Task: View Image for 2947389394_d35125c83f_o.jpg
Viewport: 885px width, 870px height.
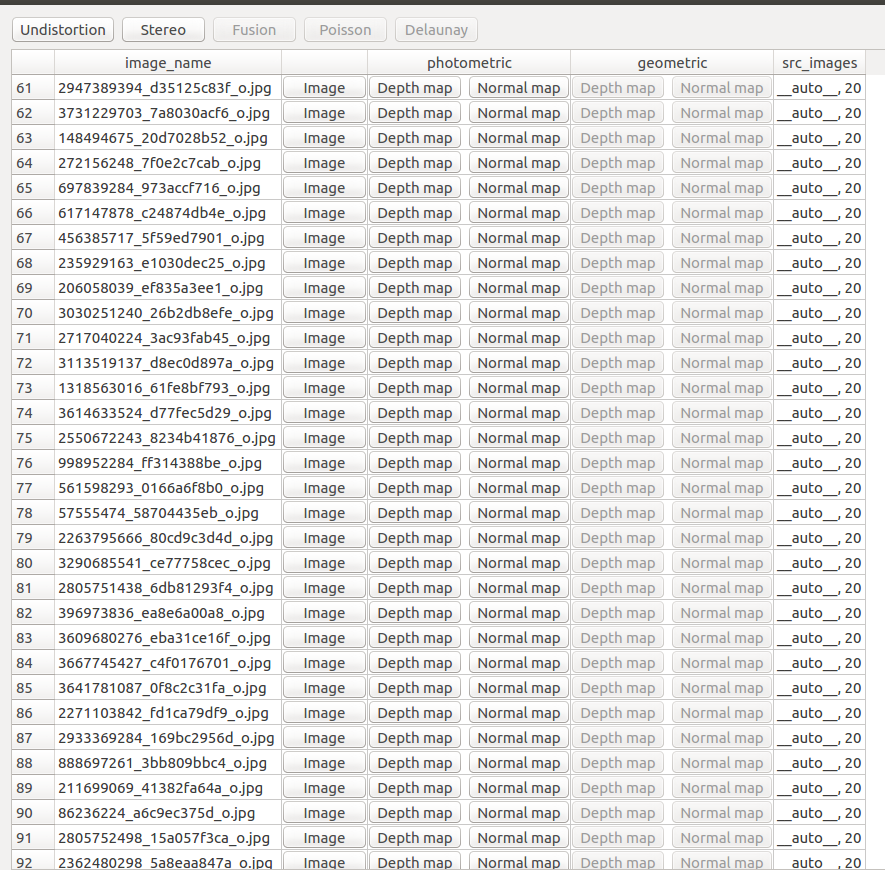Action: click(x=324, y=87)
